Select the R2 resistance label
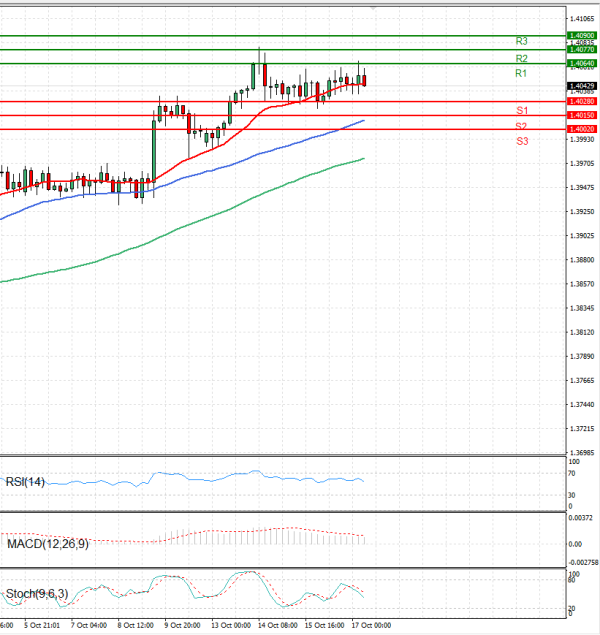600x635 pixels. click(x=521, y=59)
